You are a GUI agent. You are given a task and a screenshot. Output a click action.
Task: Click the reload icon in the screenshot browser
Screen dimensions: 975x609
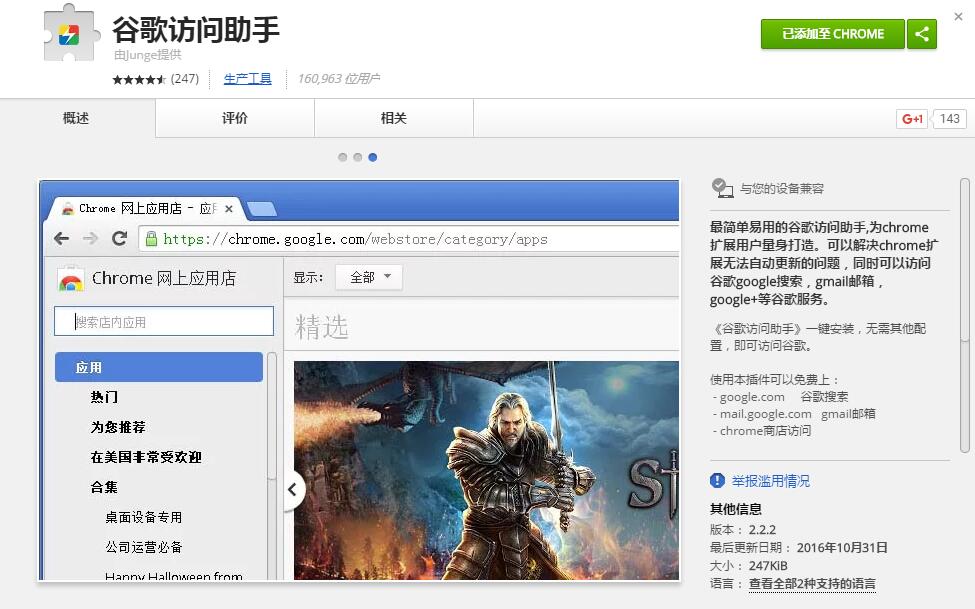tap(119, 238)
